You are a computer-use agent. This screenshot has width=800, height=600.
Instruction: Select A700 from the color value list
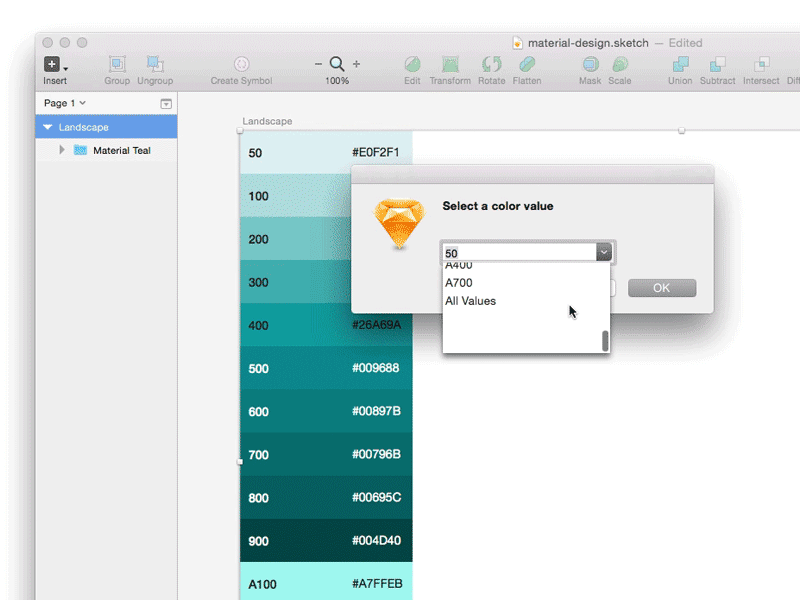(x=459, y=282)
